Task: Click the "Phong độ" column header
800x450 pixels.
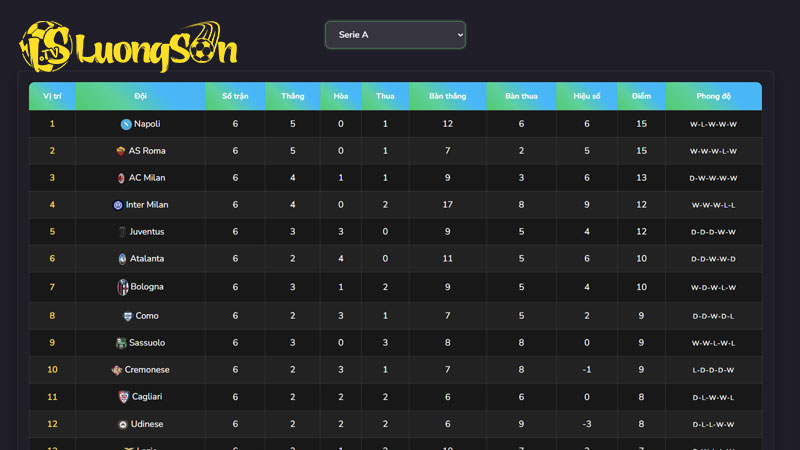Action: pyautogui.click(x=713, y=96)
